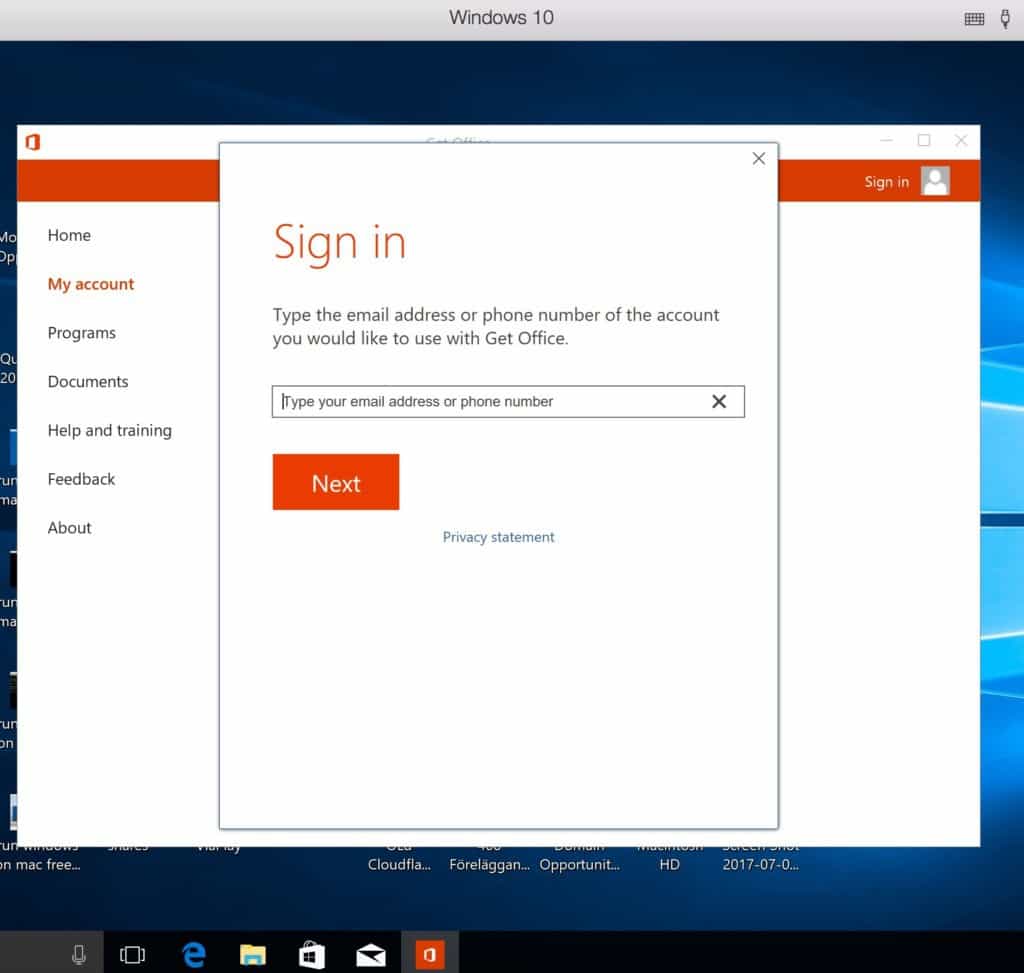Open Documents section
The width and height of the screenshot is (1024, 973).
[x=88, y=381]
